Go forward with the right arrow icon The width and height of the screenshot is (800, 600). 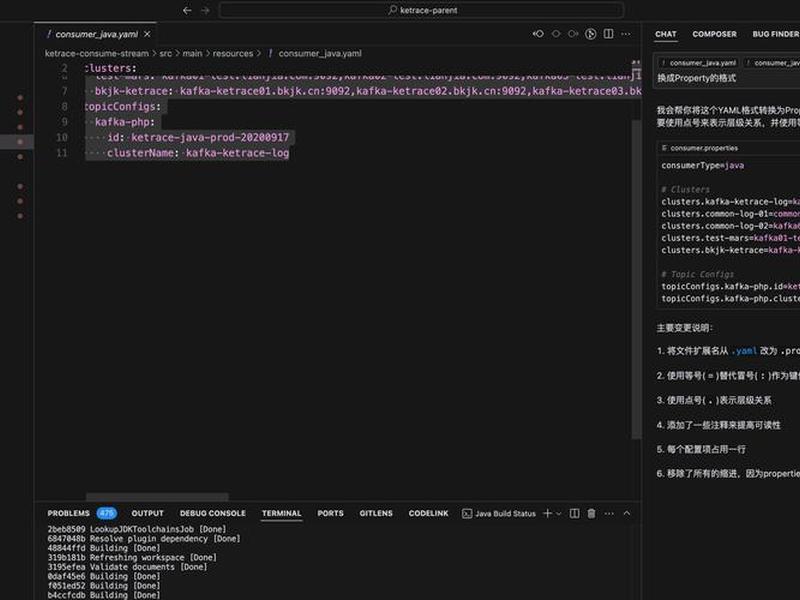pyautogui.click(x=205, y=10)
